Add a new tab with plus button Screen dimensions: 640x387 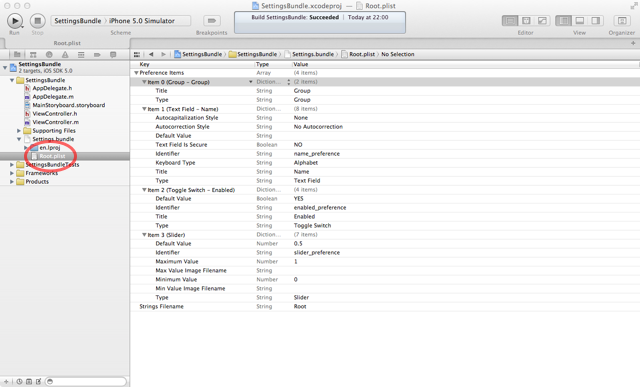633,43
